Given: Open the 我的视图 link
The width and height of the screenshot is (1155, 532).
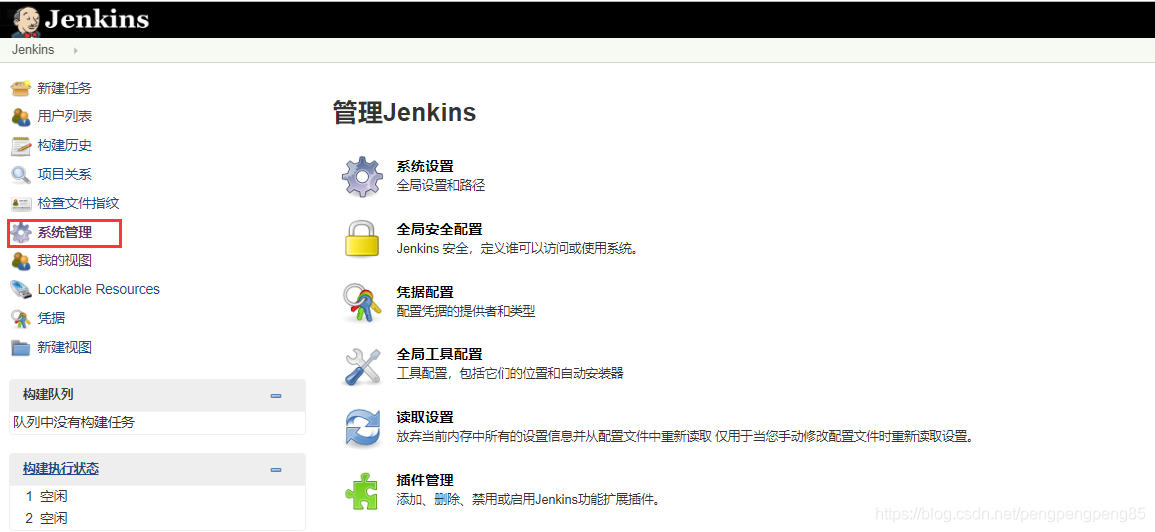Looking at the screenshot, I should [x=65, y=260].
